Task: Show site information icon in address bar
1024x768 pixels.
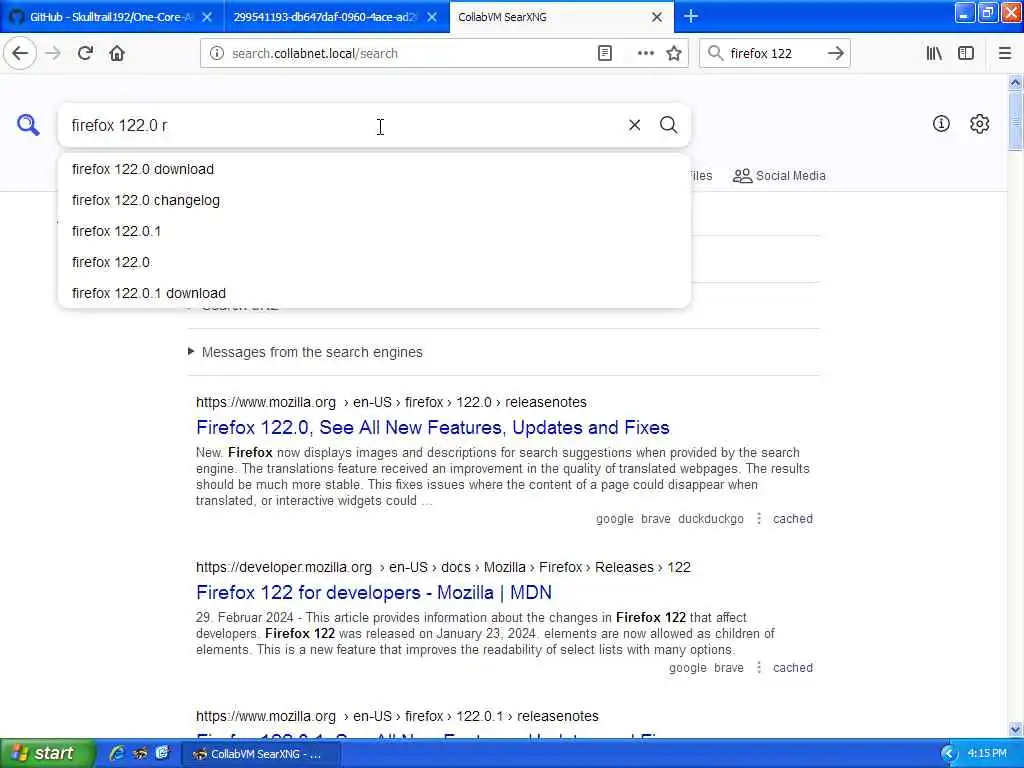Action: point(217,54)
